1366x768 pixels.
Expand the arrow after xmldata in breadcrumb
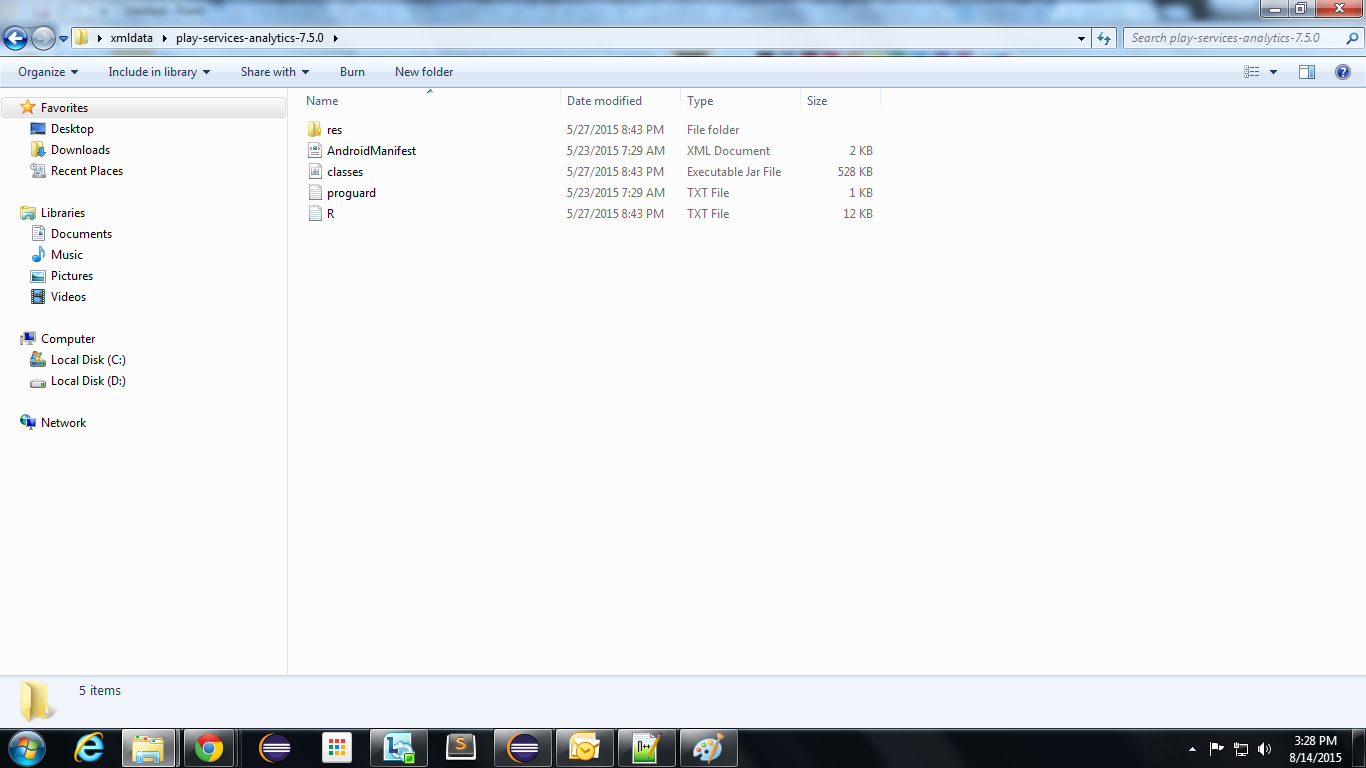165,38
